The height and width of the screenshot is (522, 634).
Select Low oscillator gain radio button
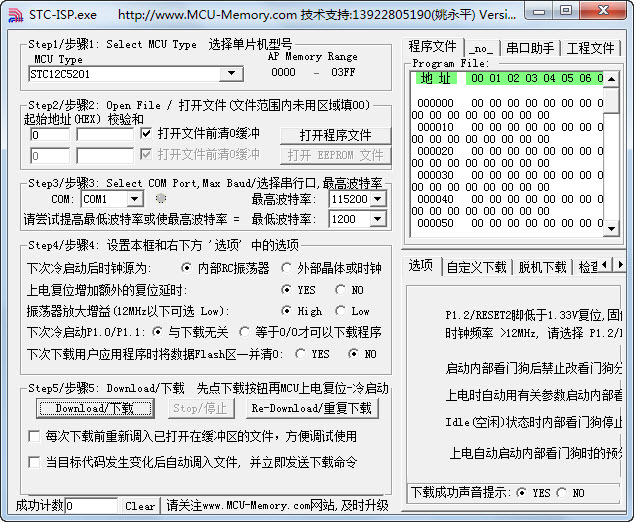coord(341,311)
